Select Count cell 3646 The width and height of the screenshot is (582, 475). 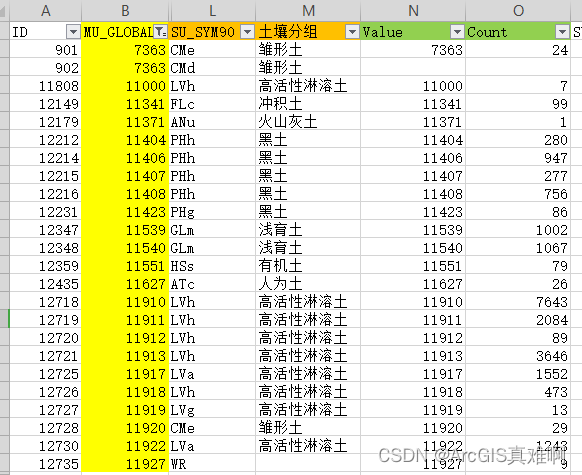[518, 356]
